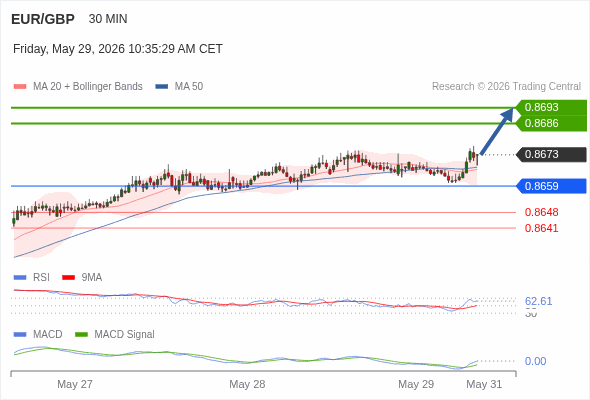Click the RSI value 62.61 readout
The height and width of the screenshot is (400, 590).
(x=538, y=301)
